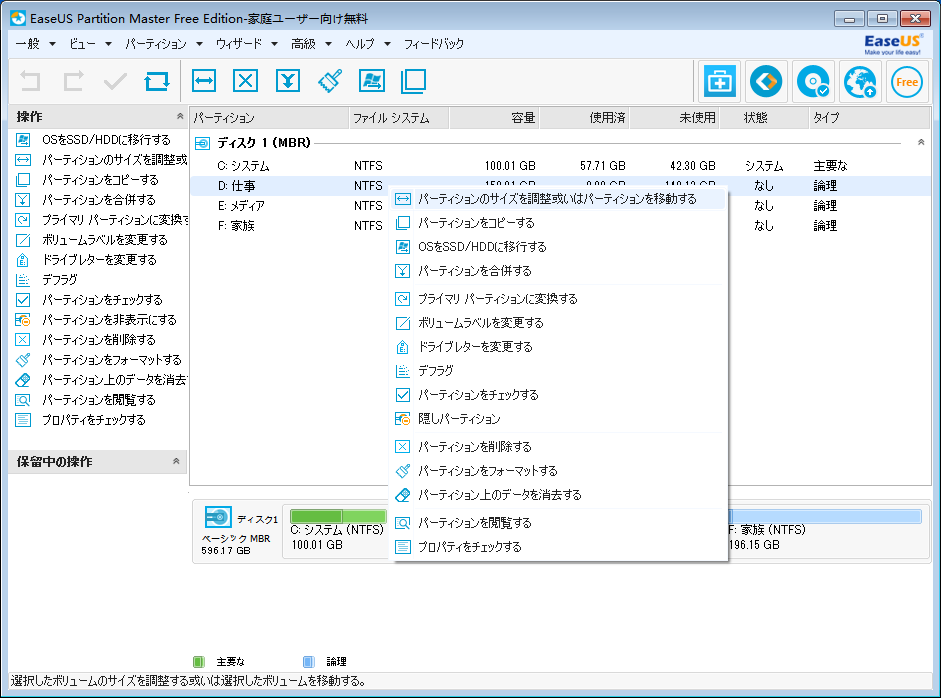Choose ドライブレターを変更する in the context menu
This screenshot has width=941, height=698.
click(x=558, y=346)
